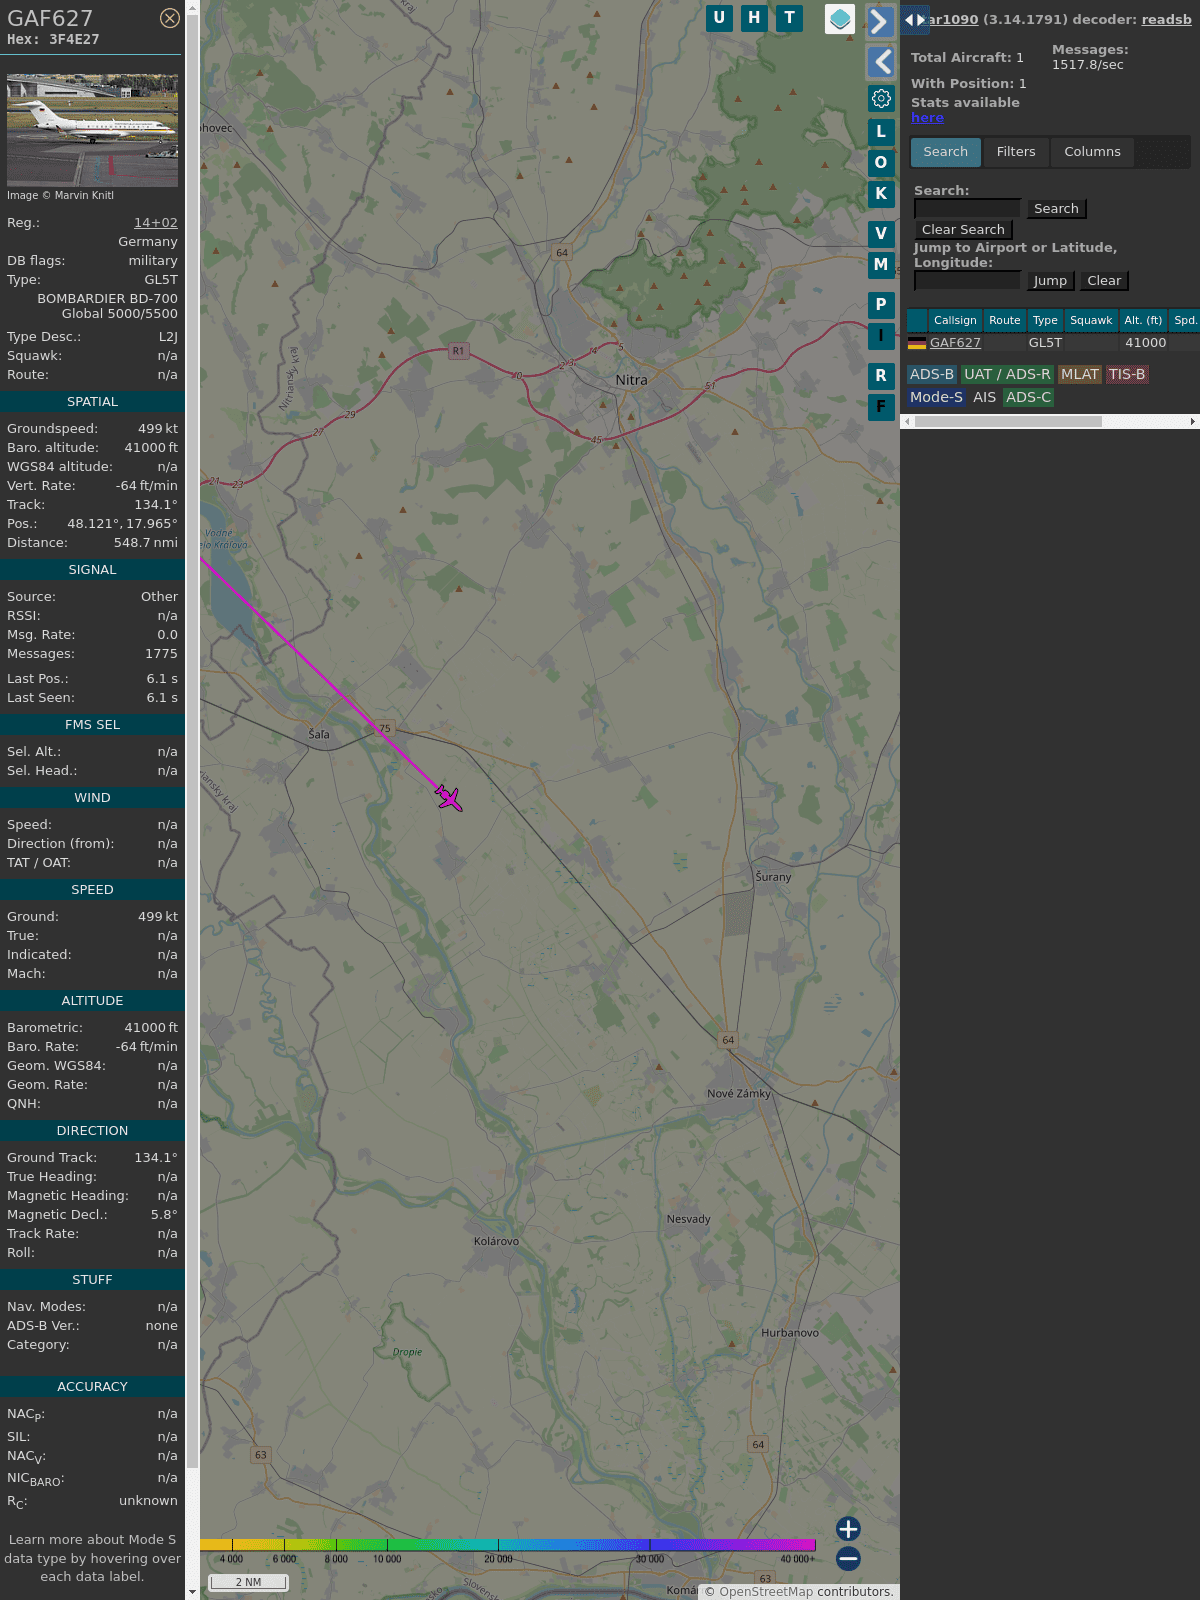Toggle the V map button
This screenshot has height=1600, width=1200.
[881, 234]
